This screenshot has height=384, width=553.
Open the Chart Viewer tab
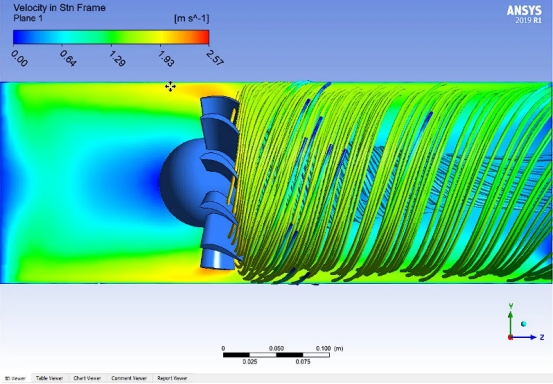pyautogui.click(x=87, y=378)
